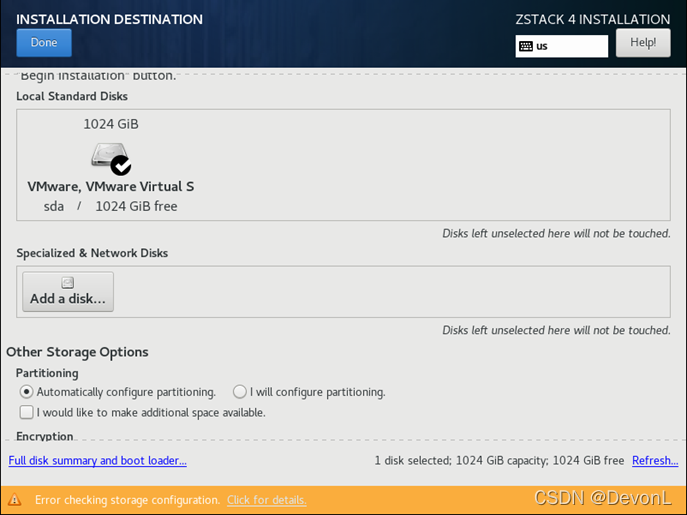Image resolution: width=687 pixels, height=515 pixels.
Task: Click the Partitioning label
Action: coord(47,373)
